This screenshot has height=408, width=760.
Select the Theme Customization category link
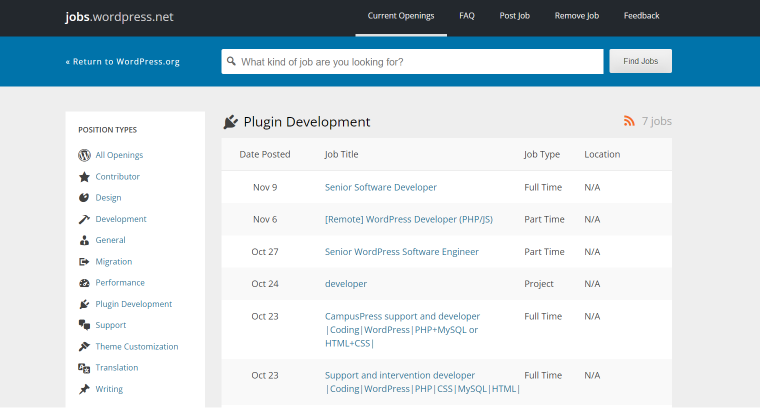[x=137, y=346]
